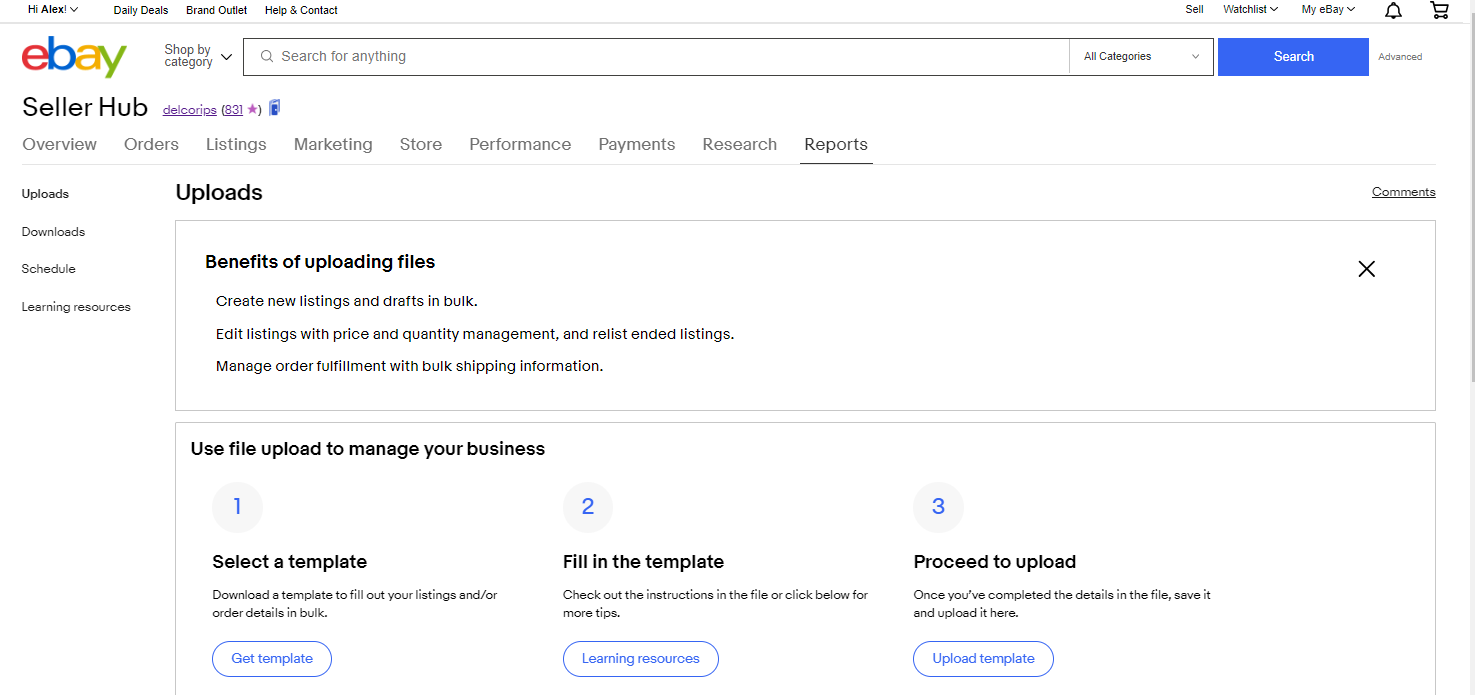Switch to the Marketing tab

coord(333,144)
